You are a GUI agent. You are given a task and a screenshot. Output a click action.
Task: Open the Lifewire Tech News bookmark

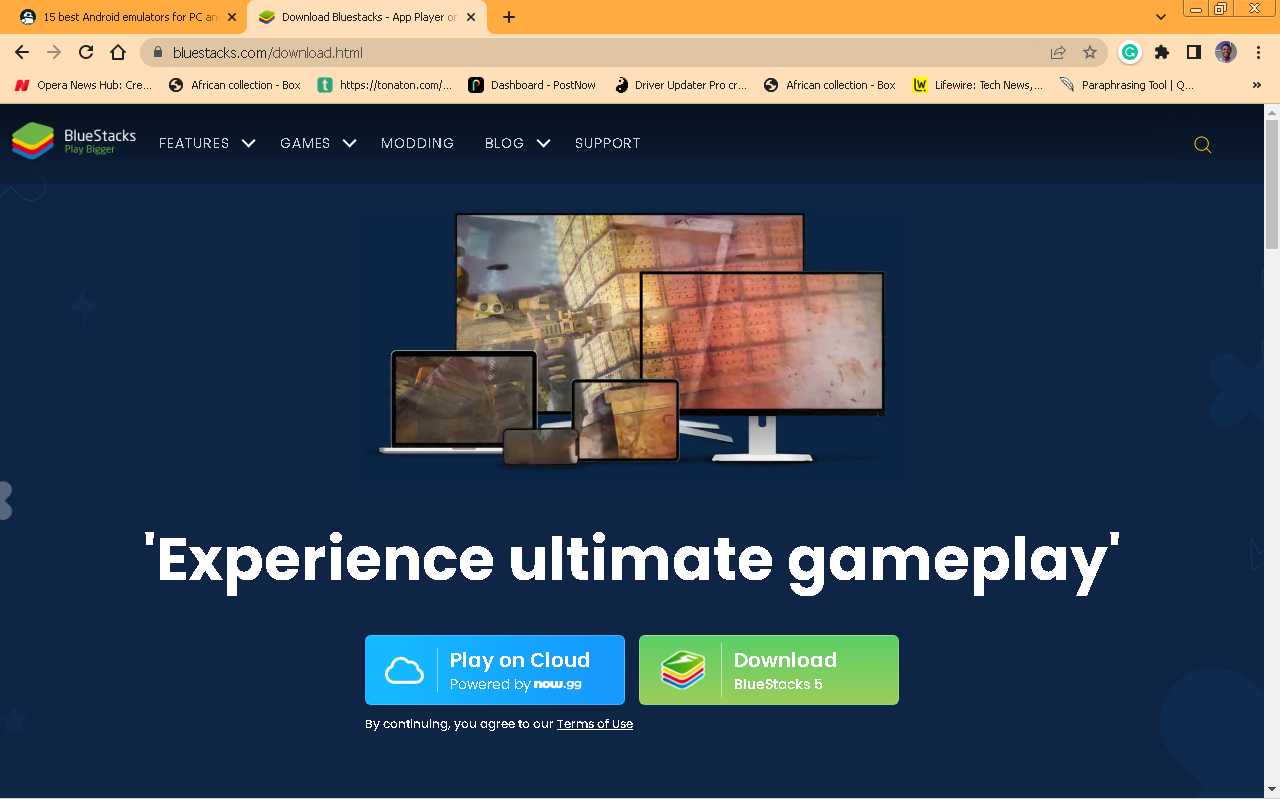[x=978, y=85]
